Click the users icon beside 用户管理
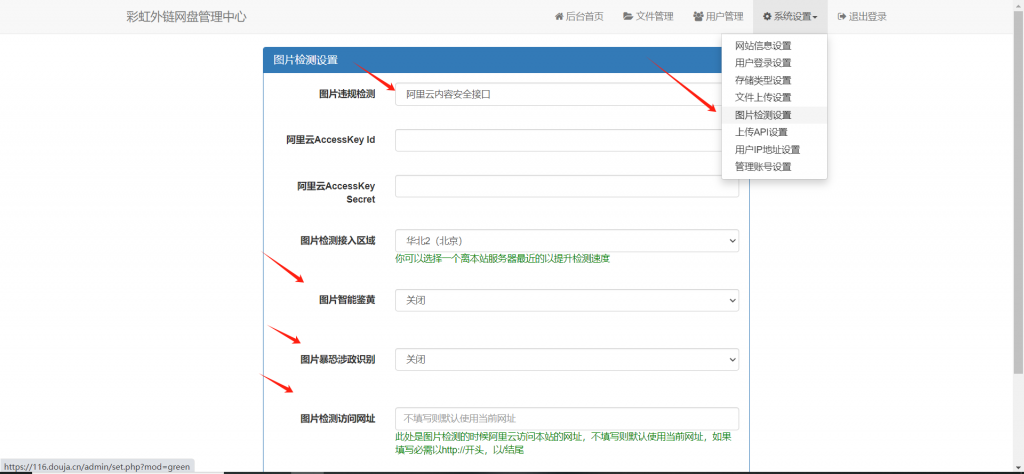This screenshot has width=1024, height=474. 698,17
